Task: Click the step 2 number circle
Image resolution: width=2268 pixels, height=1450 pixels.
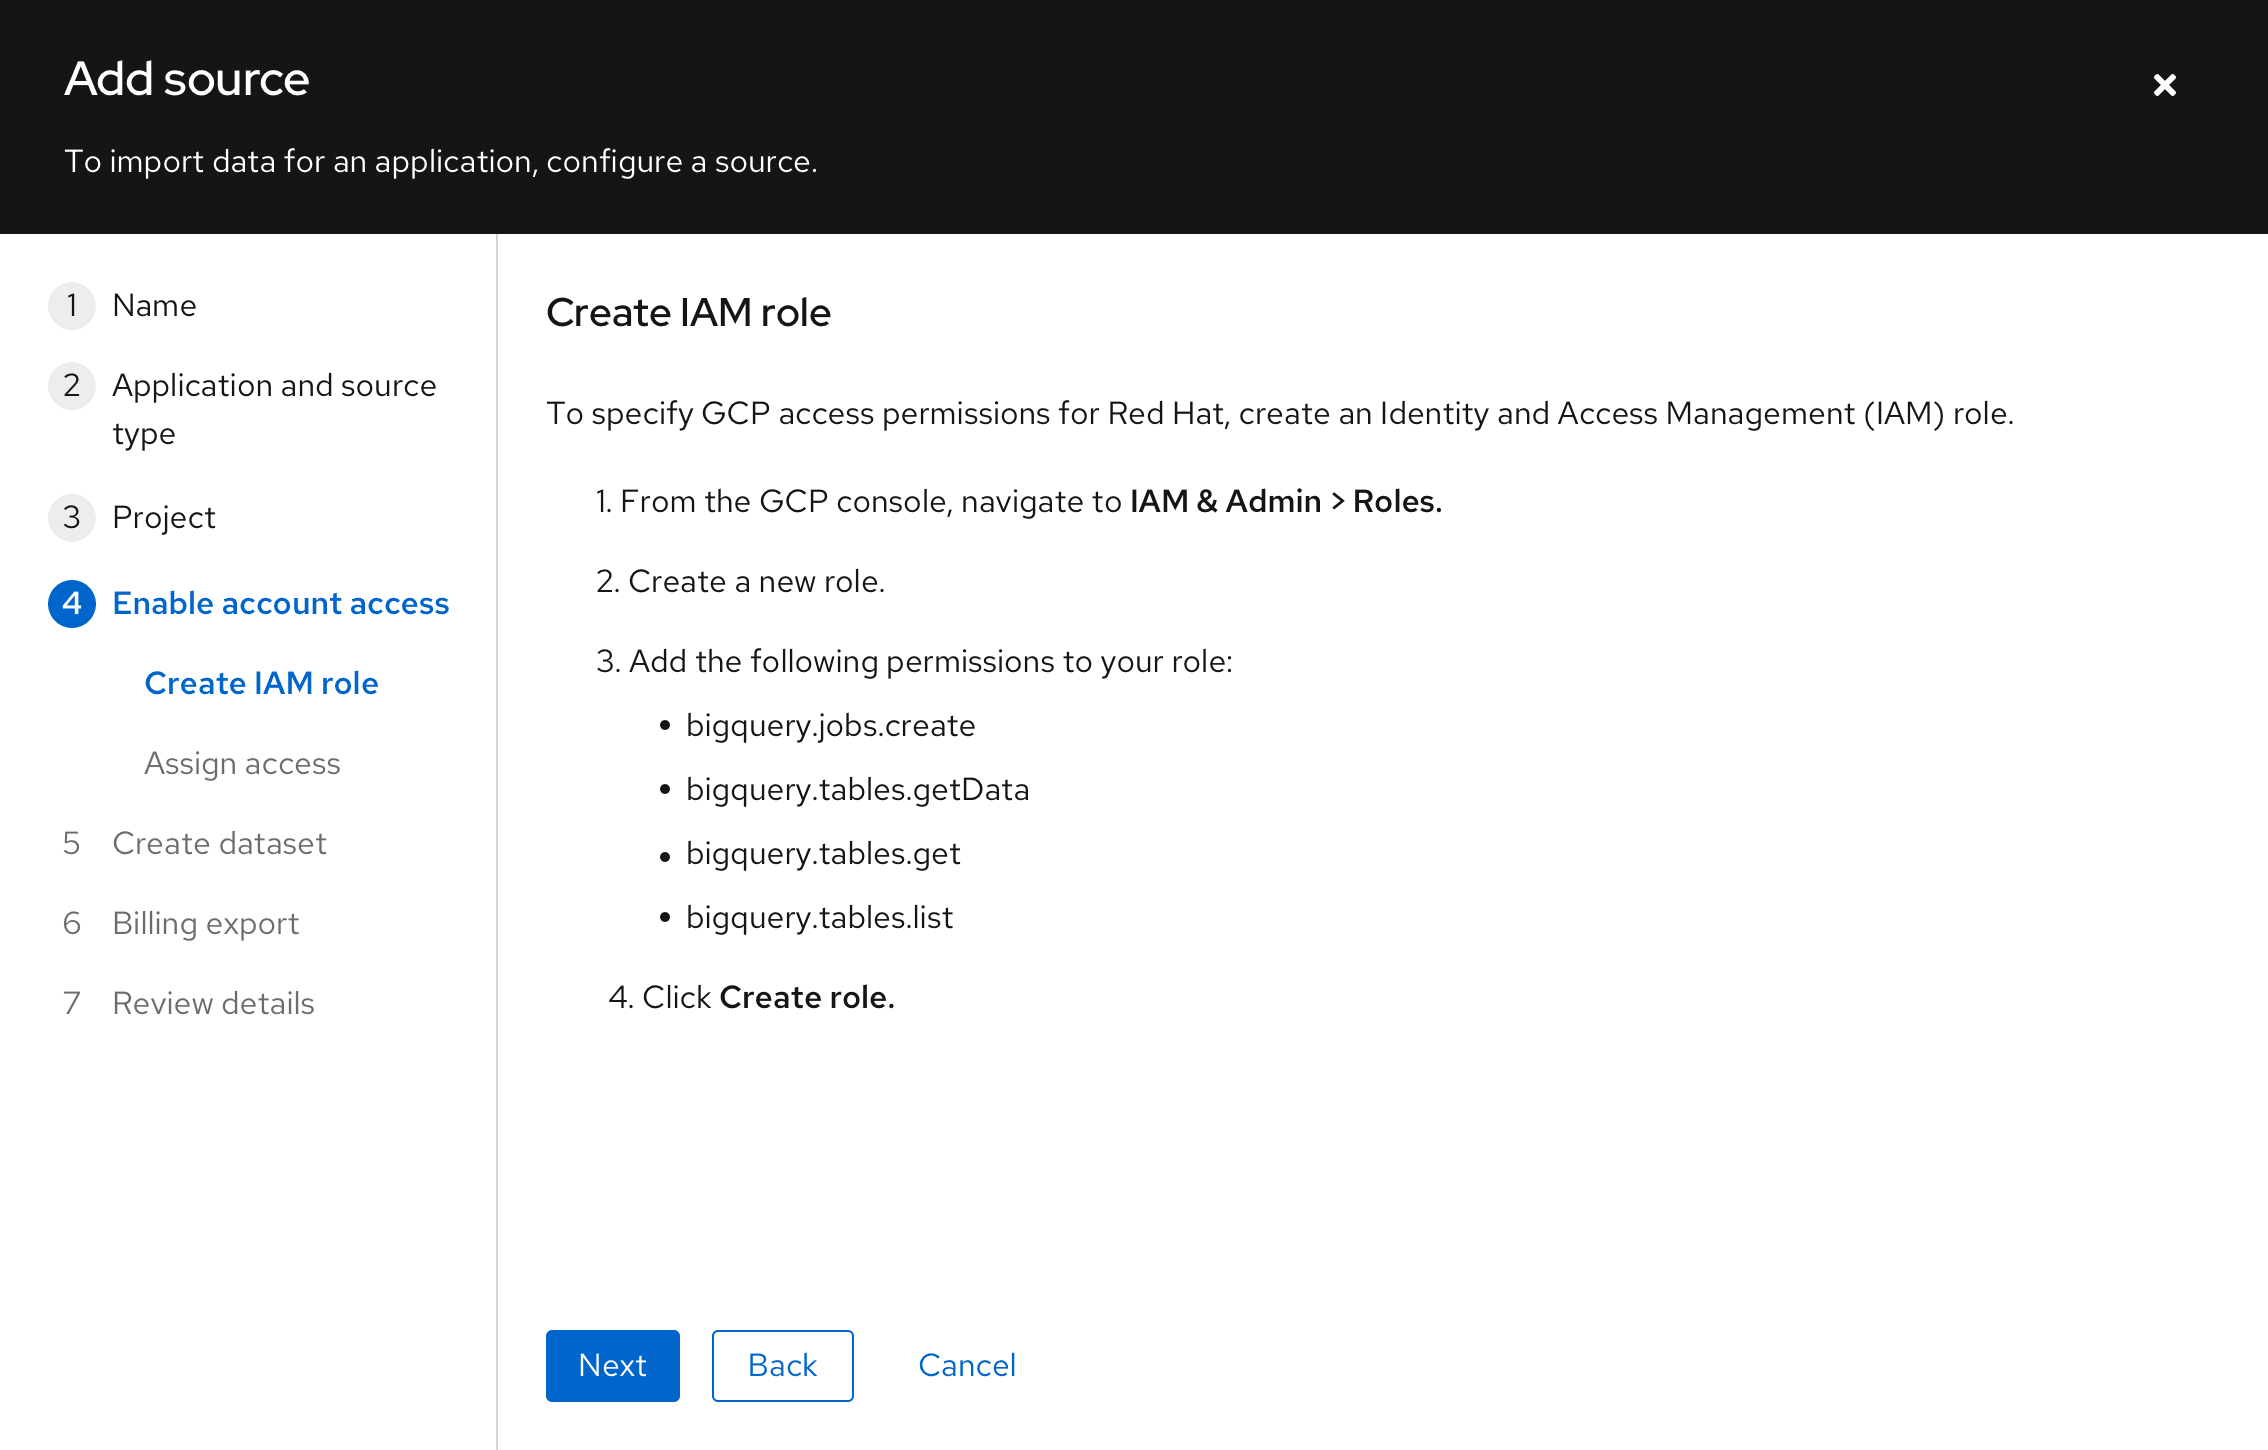Action: [72, 385]
